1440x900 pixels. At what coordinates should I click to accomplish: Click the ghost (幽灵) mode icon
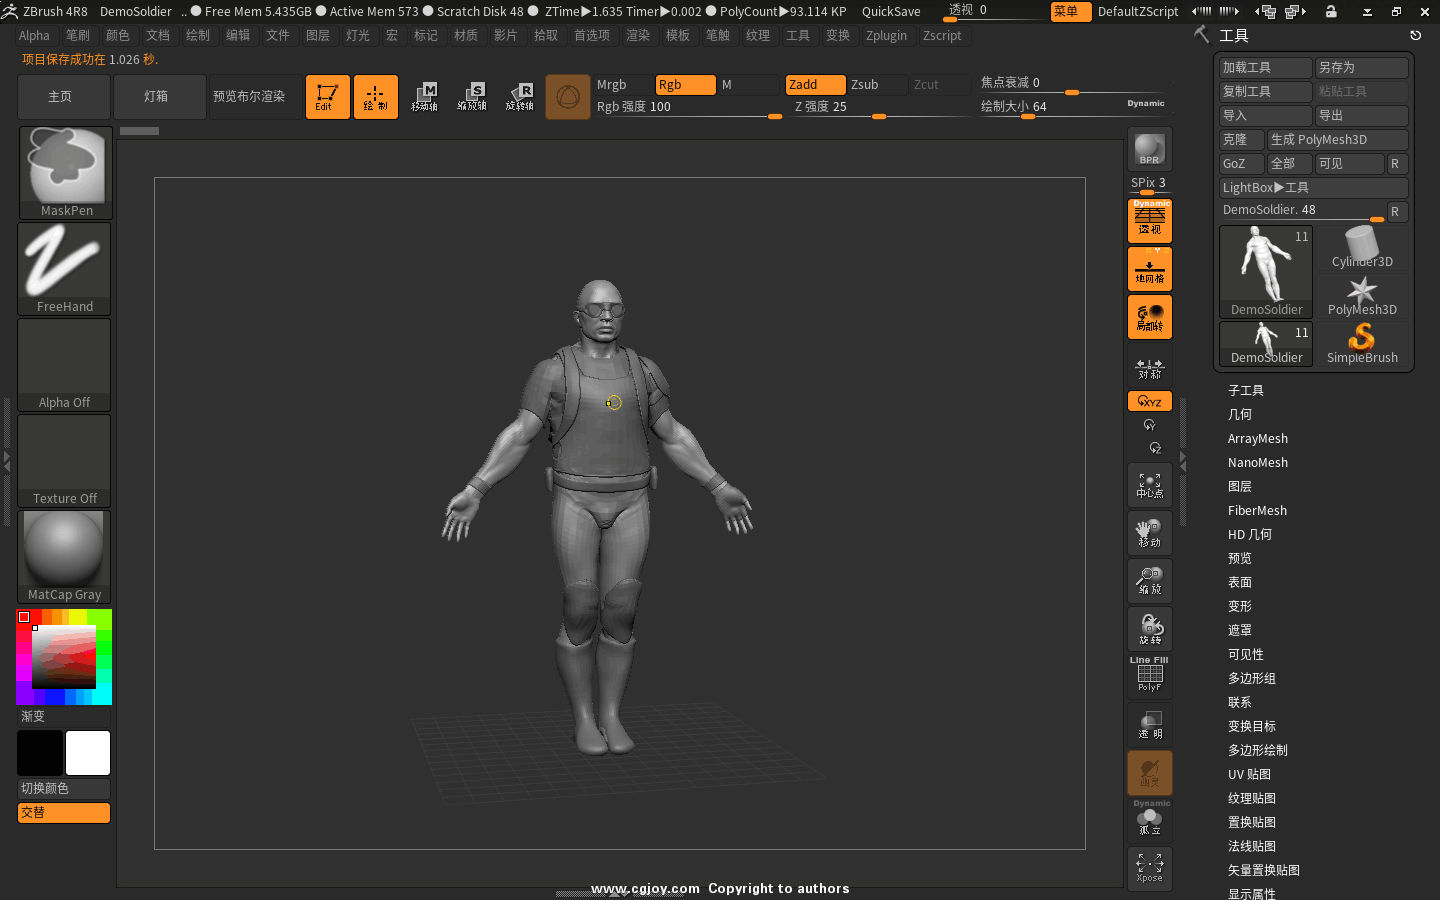pyautogui.click(x=1150, y=773)
